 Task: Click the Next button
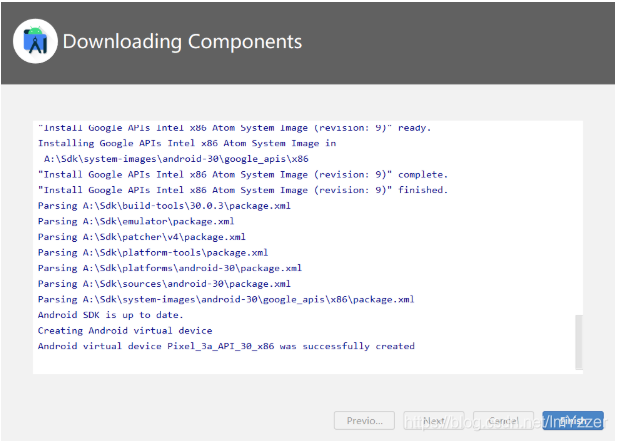[x=434, y=421]
